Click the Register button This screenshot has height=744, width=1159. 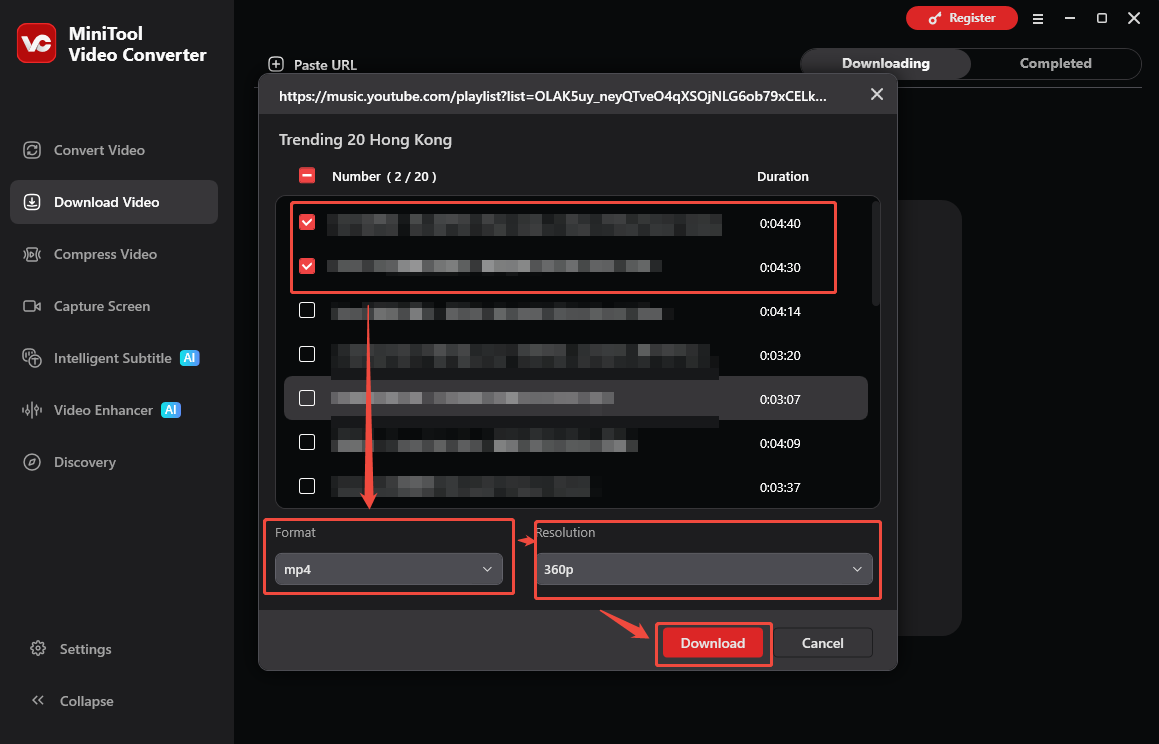click(x=962, y=18)
